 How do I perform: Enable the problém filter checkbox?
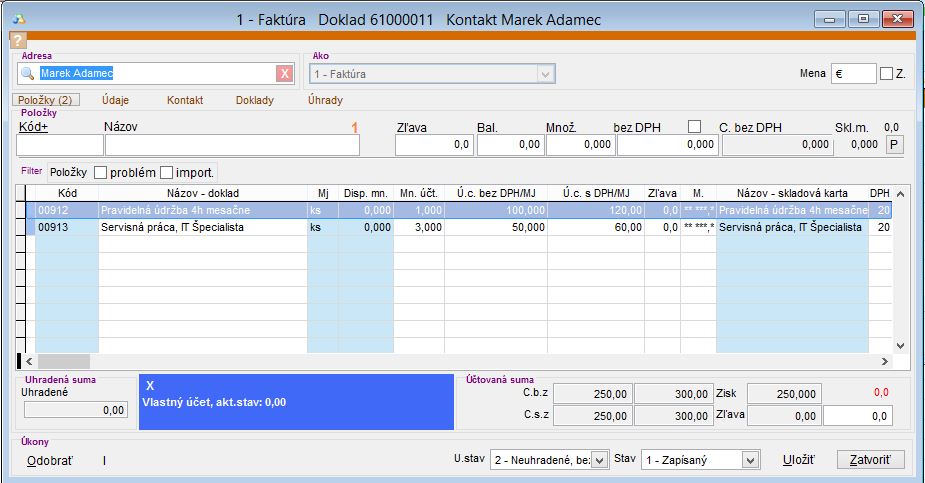click(x=100, y=172)
